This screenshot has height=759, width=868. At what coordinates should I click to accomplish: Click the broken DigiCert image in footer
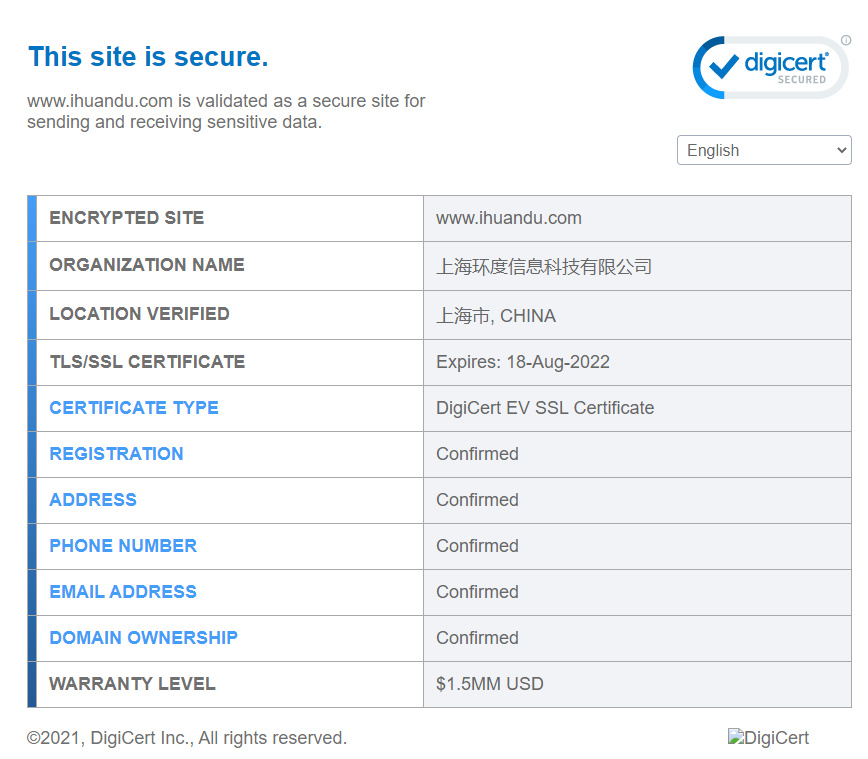pyautogui.click(x=768, y=737)
